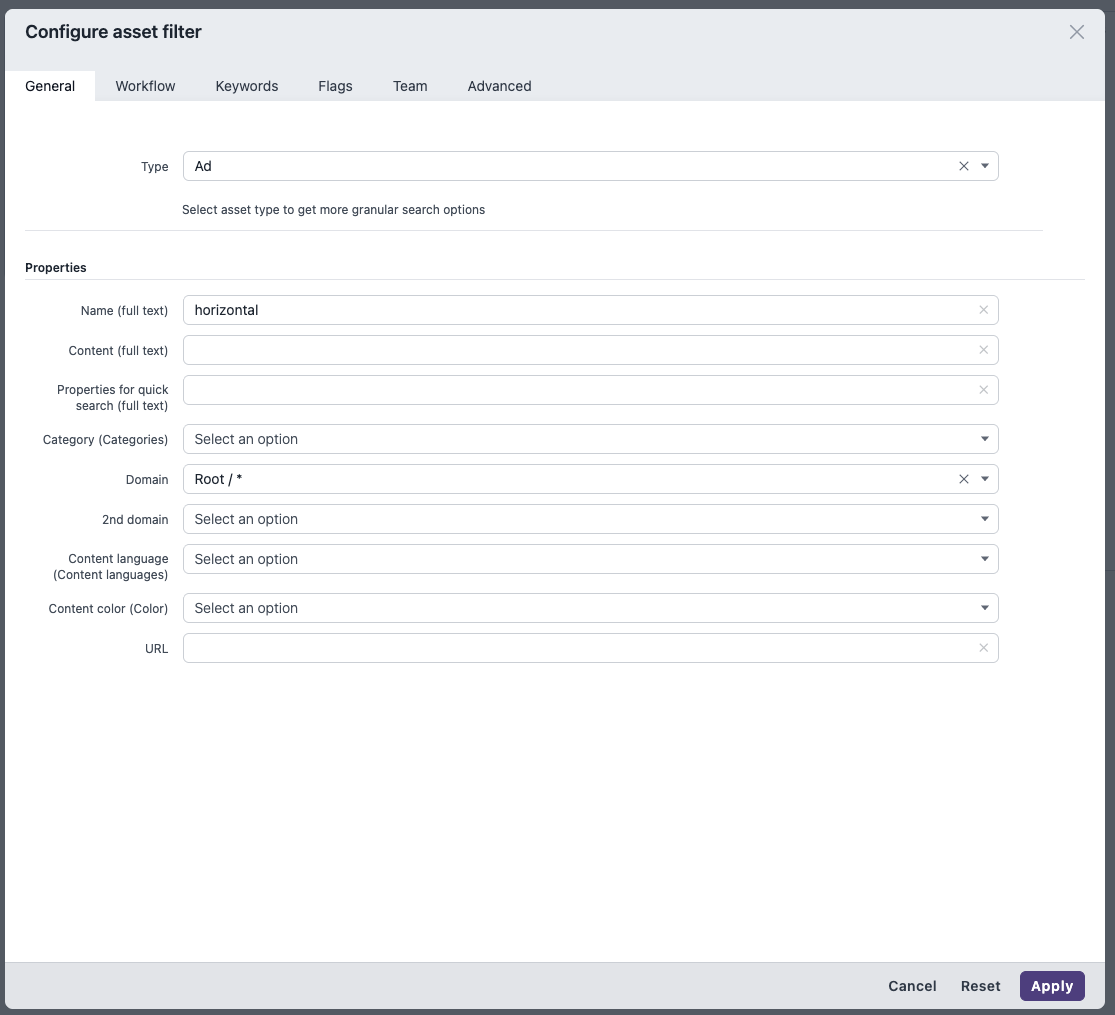Switch to the Workflow tab

[145, 86]
